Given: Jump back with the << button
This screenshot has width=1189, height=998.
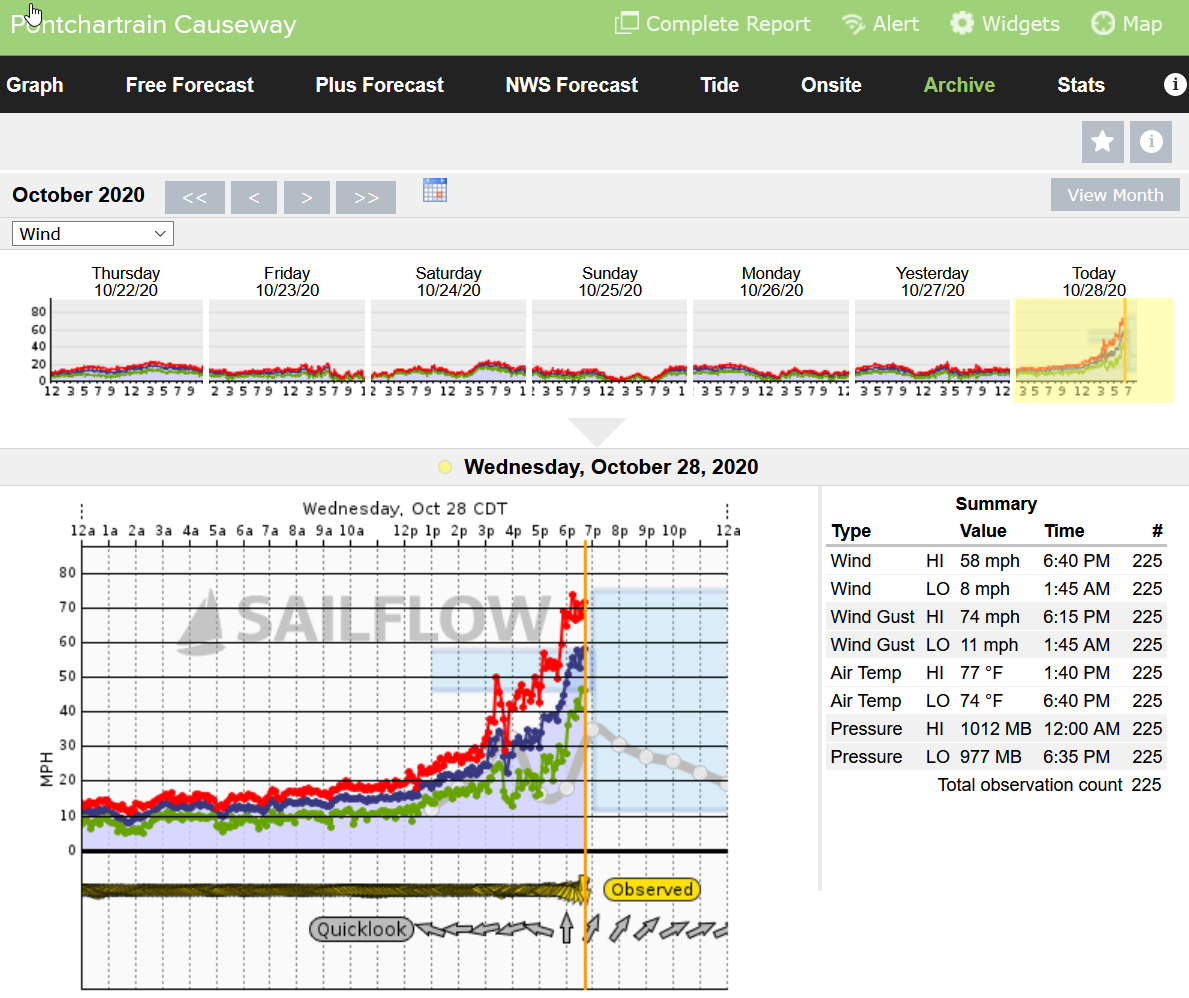Looking at the screenshot, I should [195, 197].
